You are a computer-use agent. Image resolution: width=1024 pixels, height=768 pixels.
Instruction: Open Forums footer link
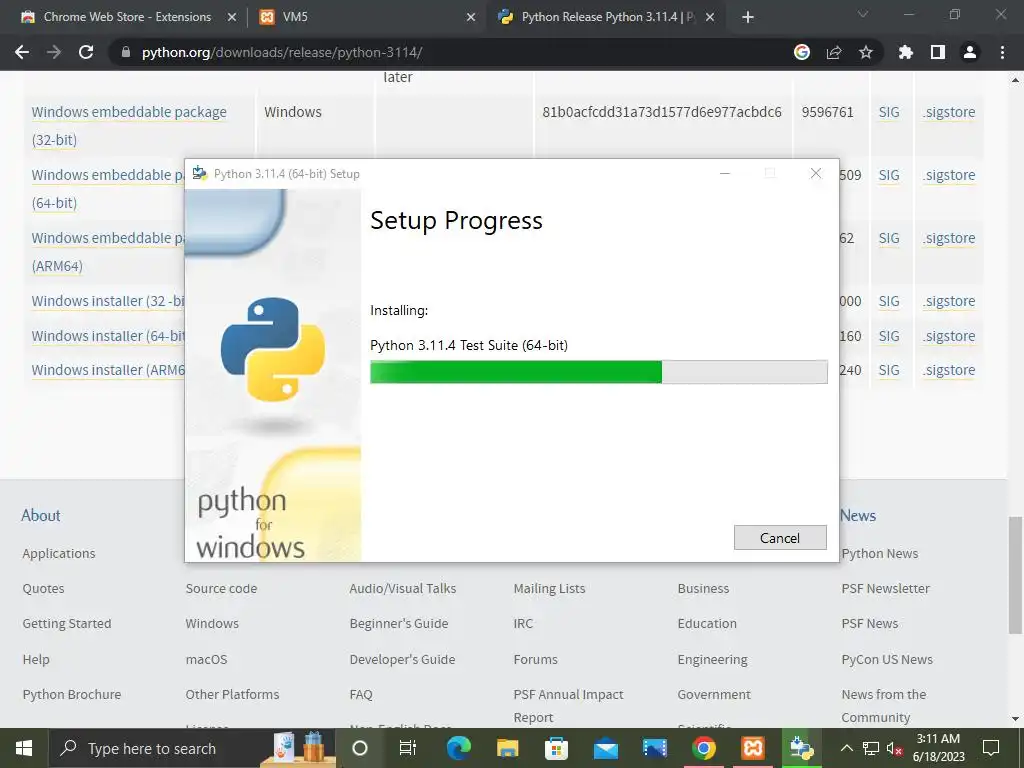point(536,659)
